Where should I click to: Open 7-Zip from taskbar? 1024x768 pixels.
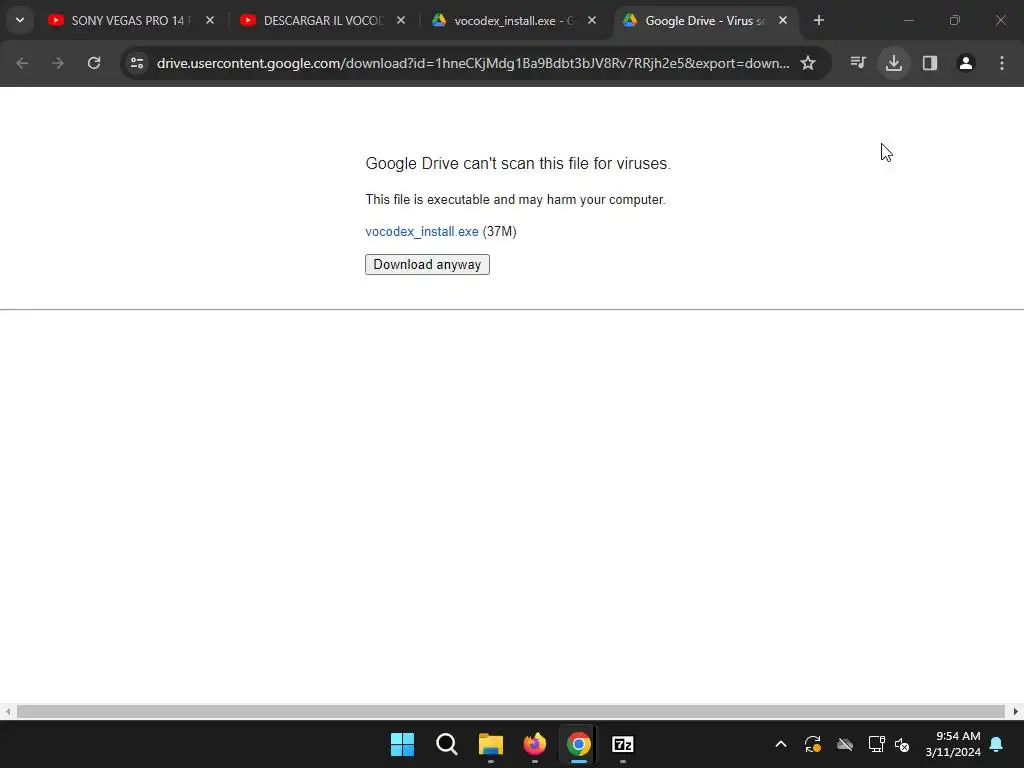point(623,744)
